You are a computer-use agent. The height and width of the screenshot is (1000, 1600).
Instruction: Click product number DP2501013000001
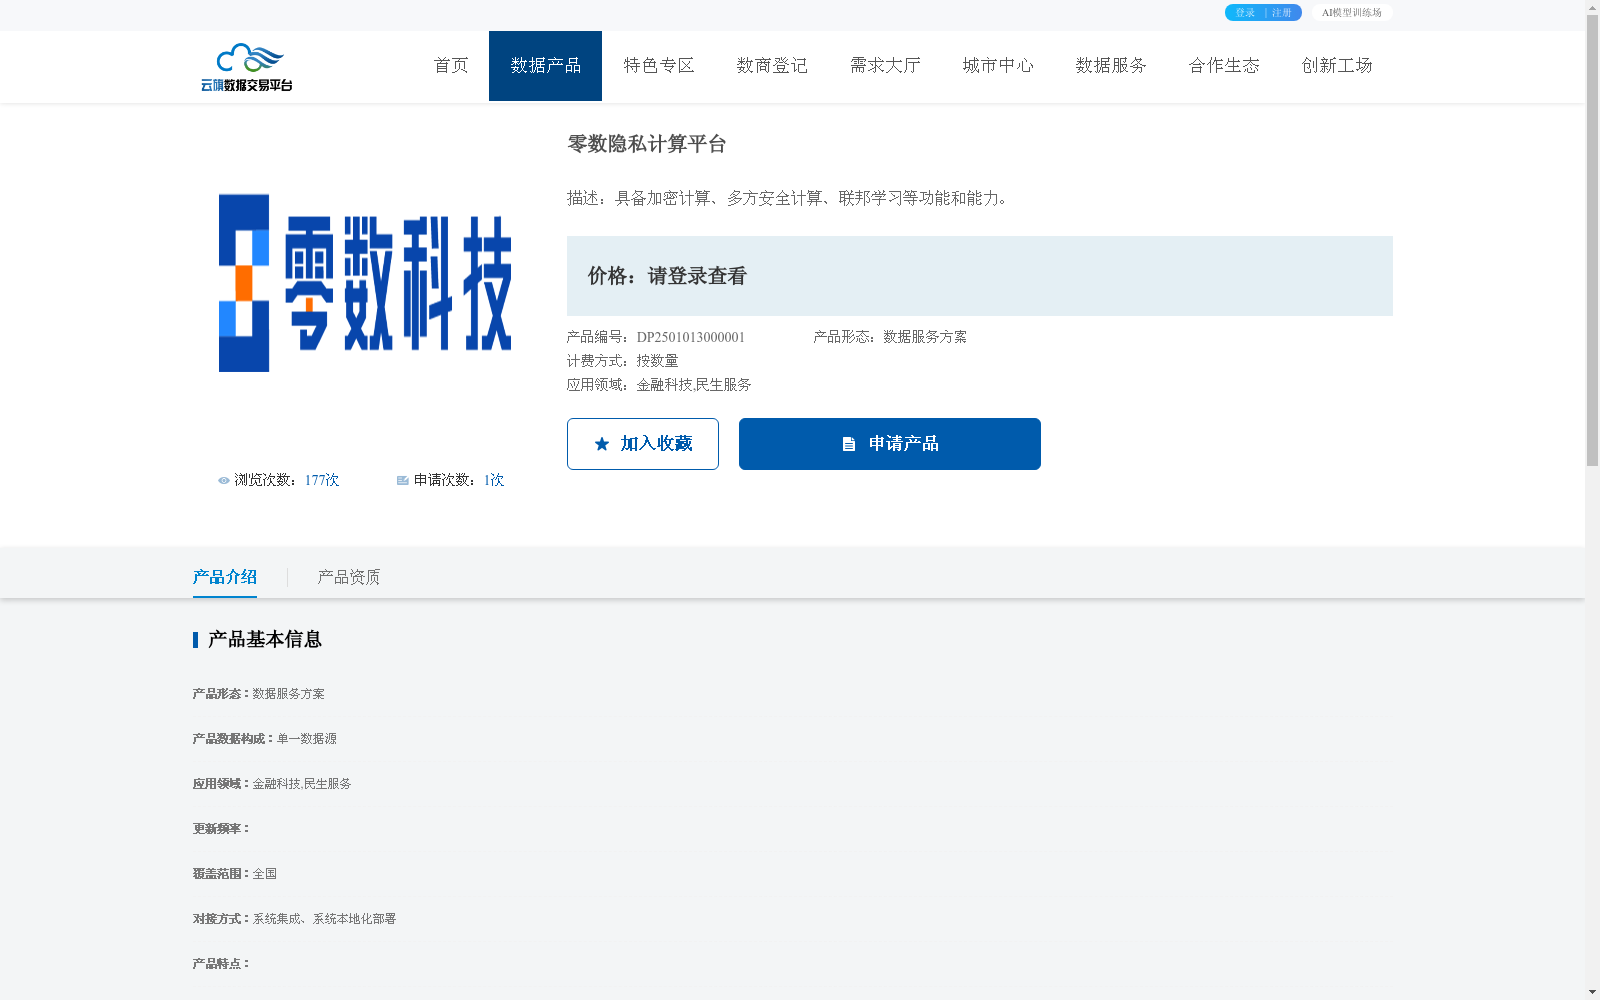click(x=691, y=337)
